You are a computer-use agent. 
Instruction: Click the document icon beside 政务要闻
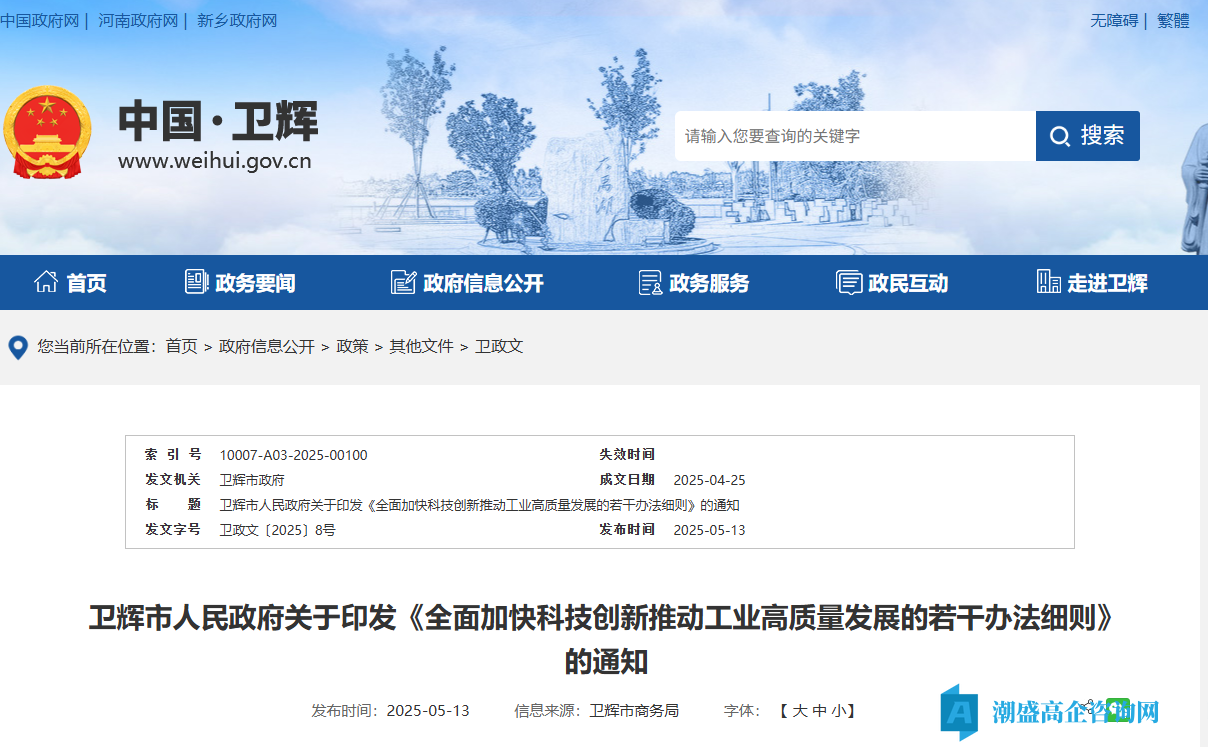click(x=196, y=282)
